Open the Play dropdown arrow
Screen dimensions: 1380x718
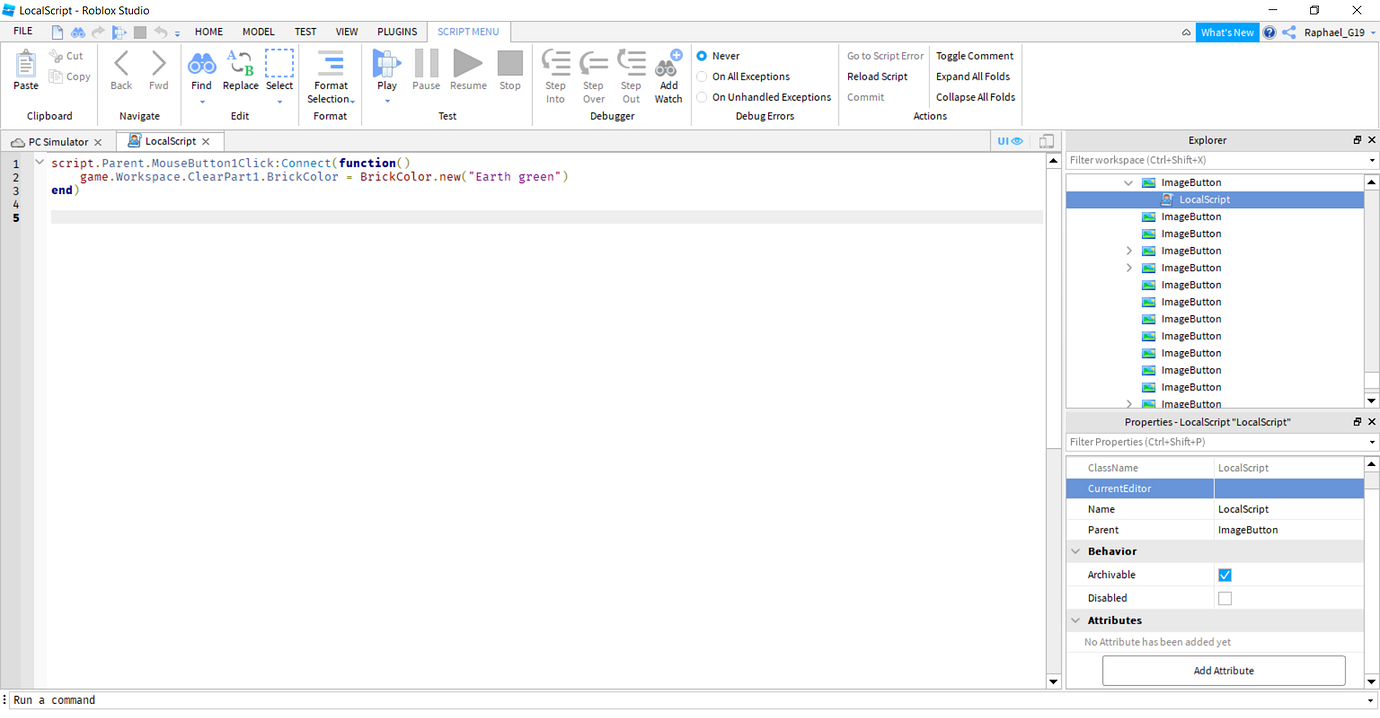point(387,101)
